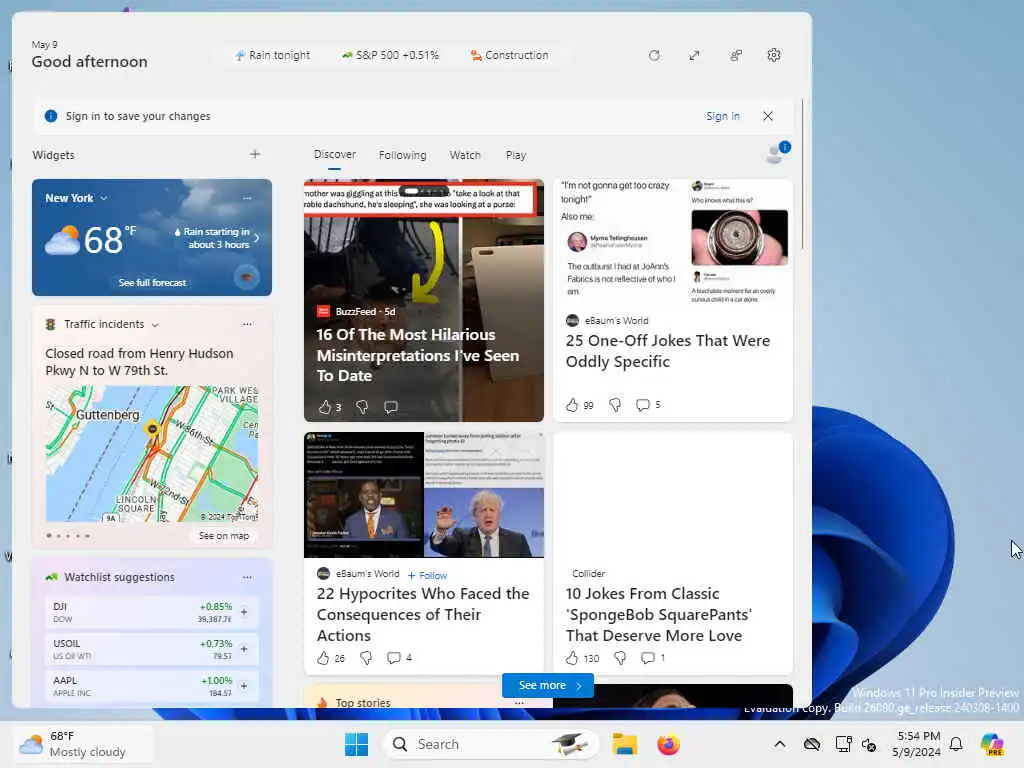Open Watchlist suggestions more options
This screenshot has height=768, width=1024.
click(247, 577)
